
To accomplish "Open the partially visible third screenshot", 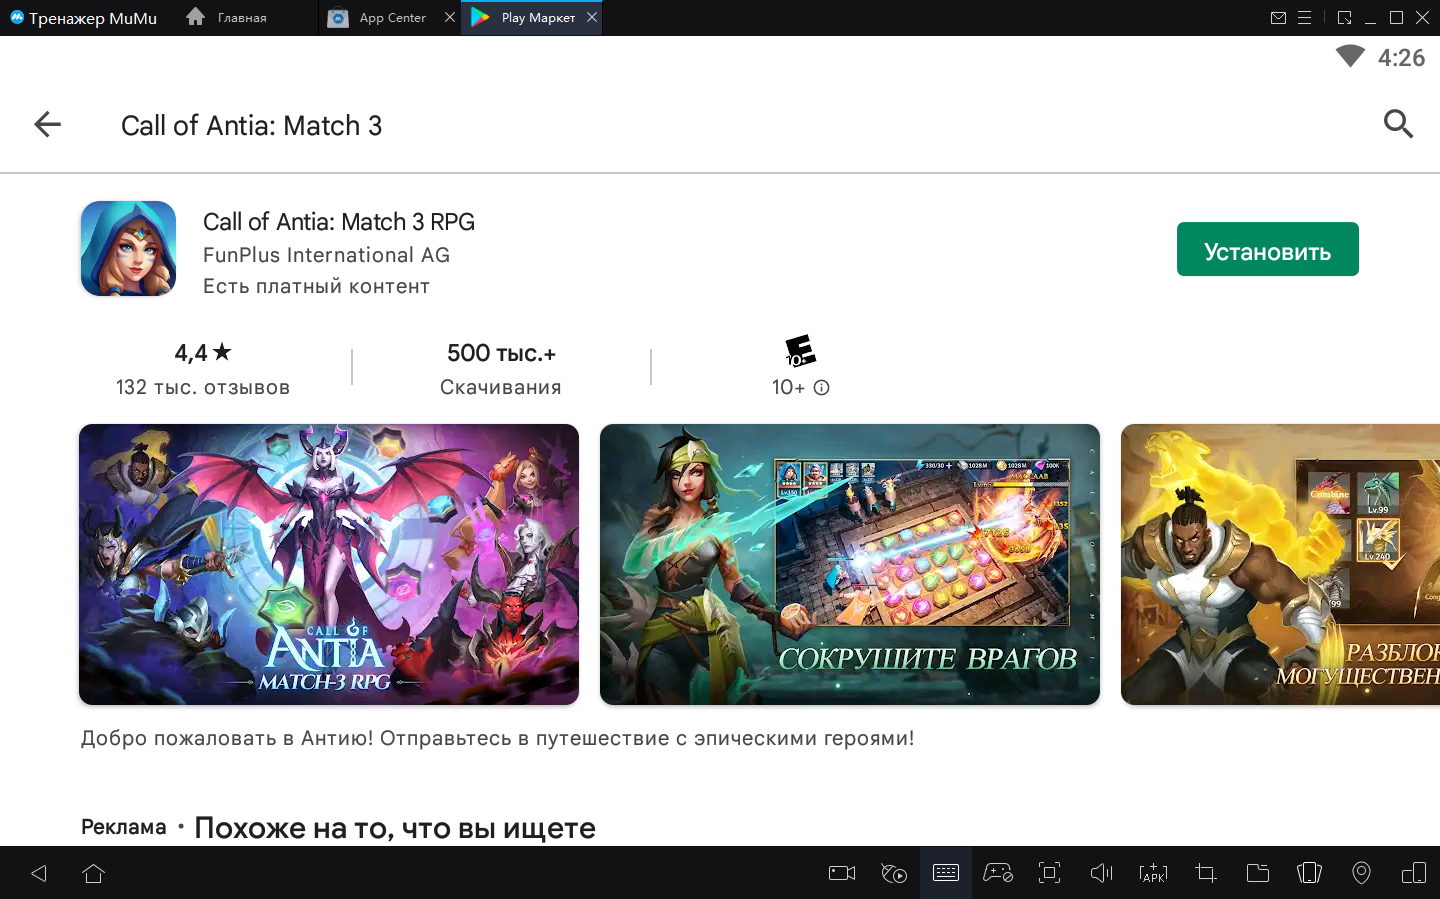I will coord(1280,564).
